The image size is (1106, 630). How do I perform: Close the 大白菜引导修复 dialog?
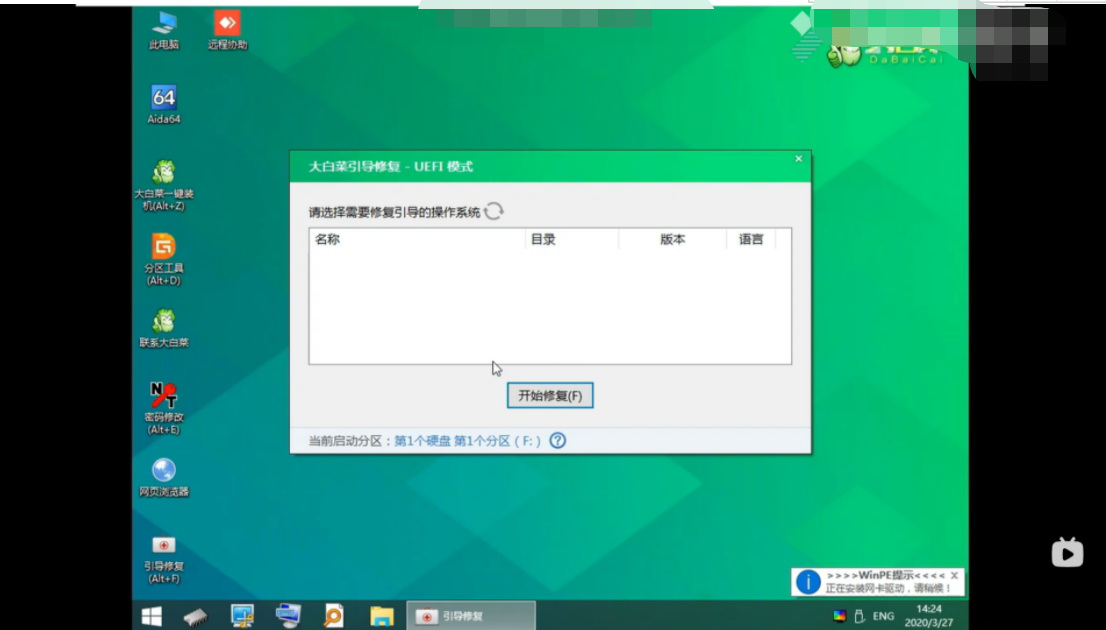(x=798, y=159)
